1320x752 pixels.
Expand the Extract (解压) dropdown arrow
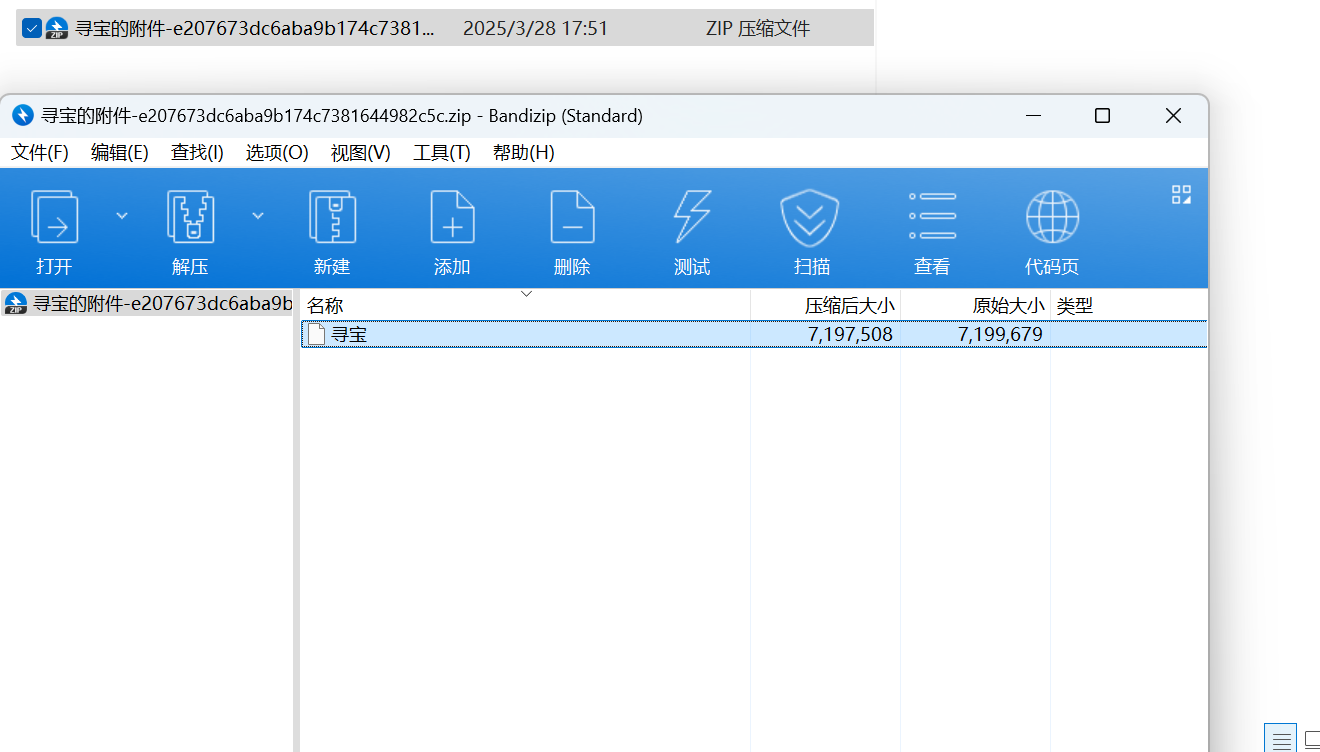tap(258, 215)
